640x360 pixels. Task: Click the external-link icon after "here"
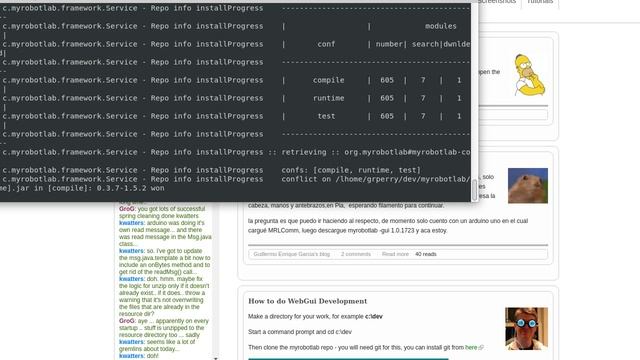click(x=481, y=348)
